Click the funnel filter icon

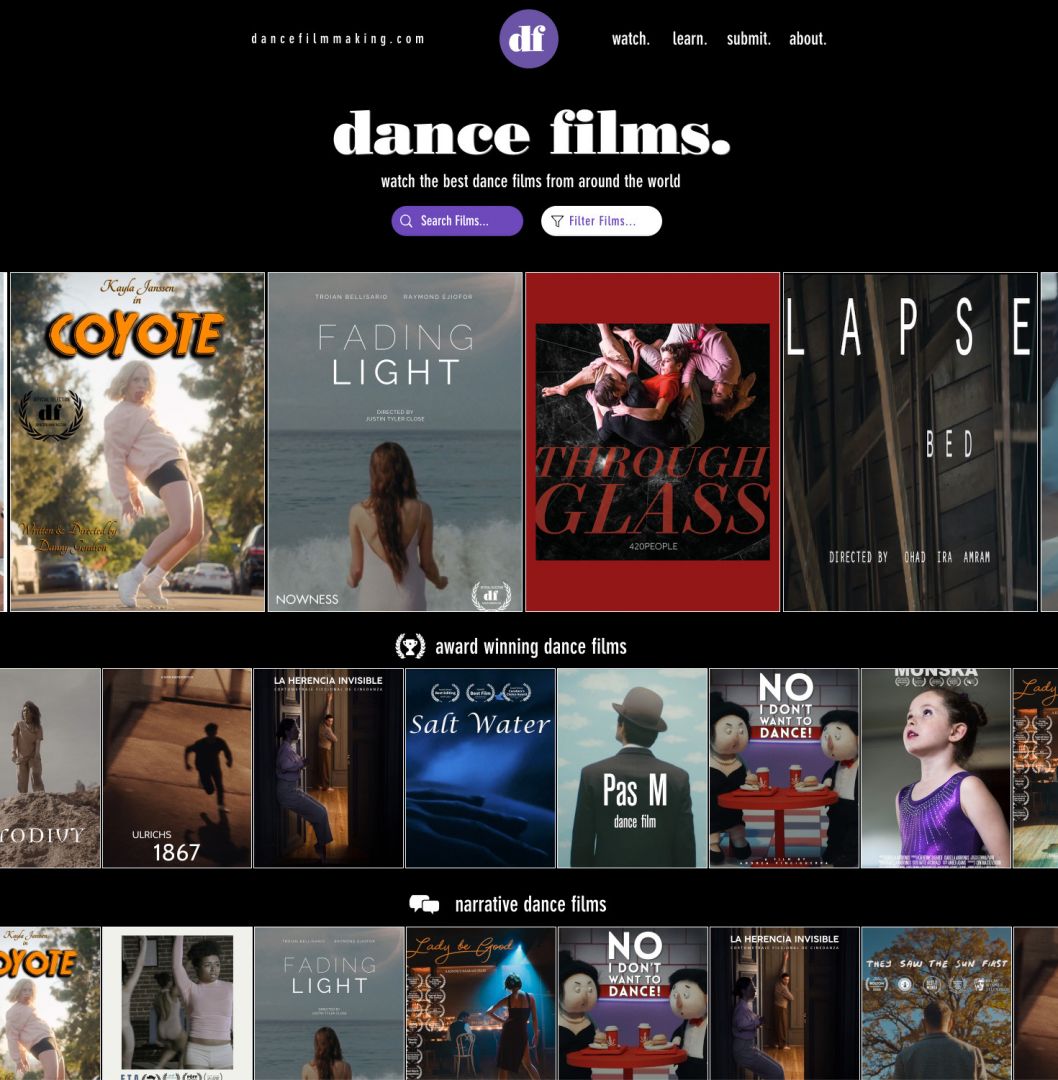pyautogui.click(x=557, y=221)
